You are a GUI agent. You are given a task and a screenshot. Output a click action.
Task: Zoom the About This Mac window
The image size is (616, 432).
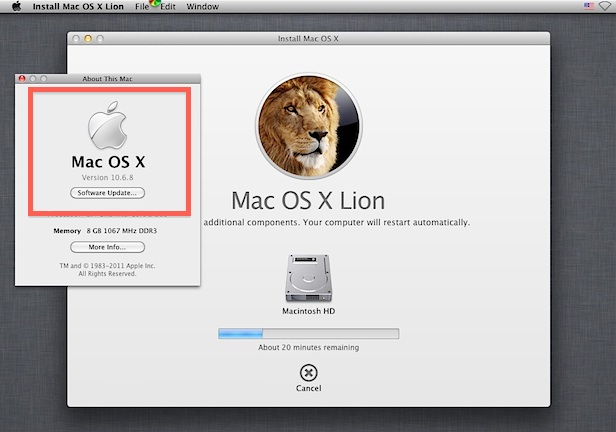click(x=44, y=79)
